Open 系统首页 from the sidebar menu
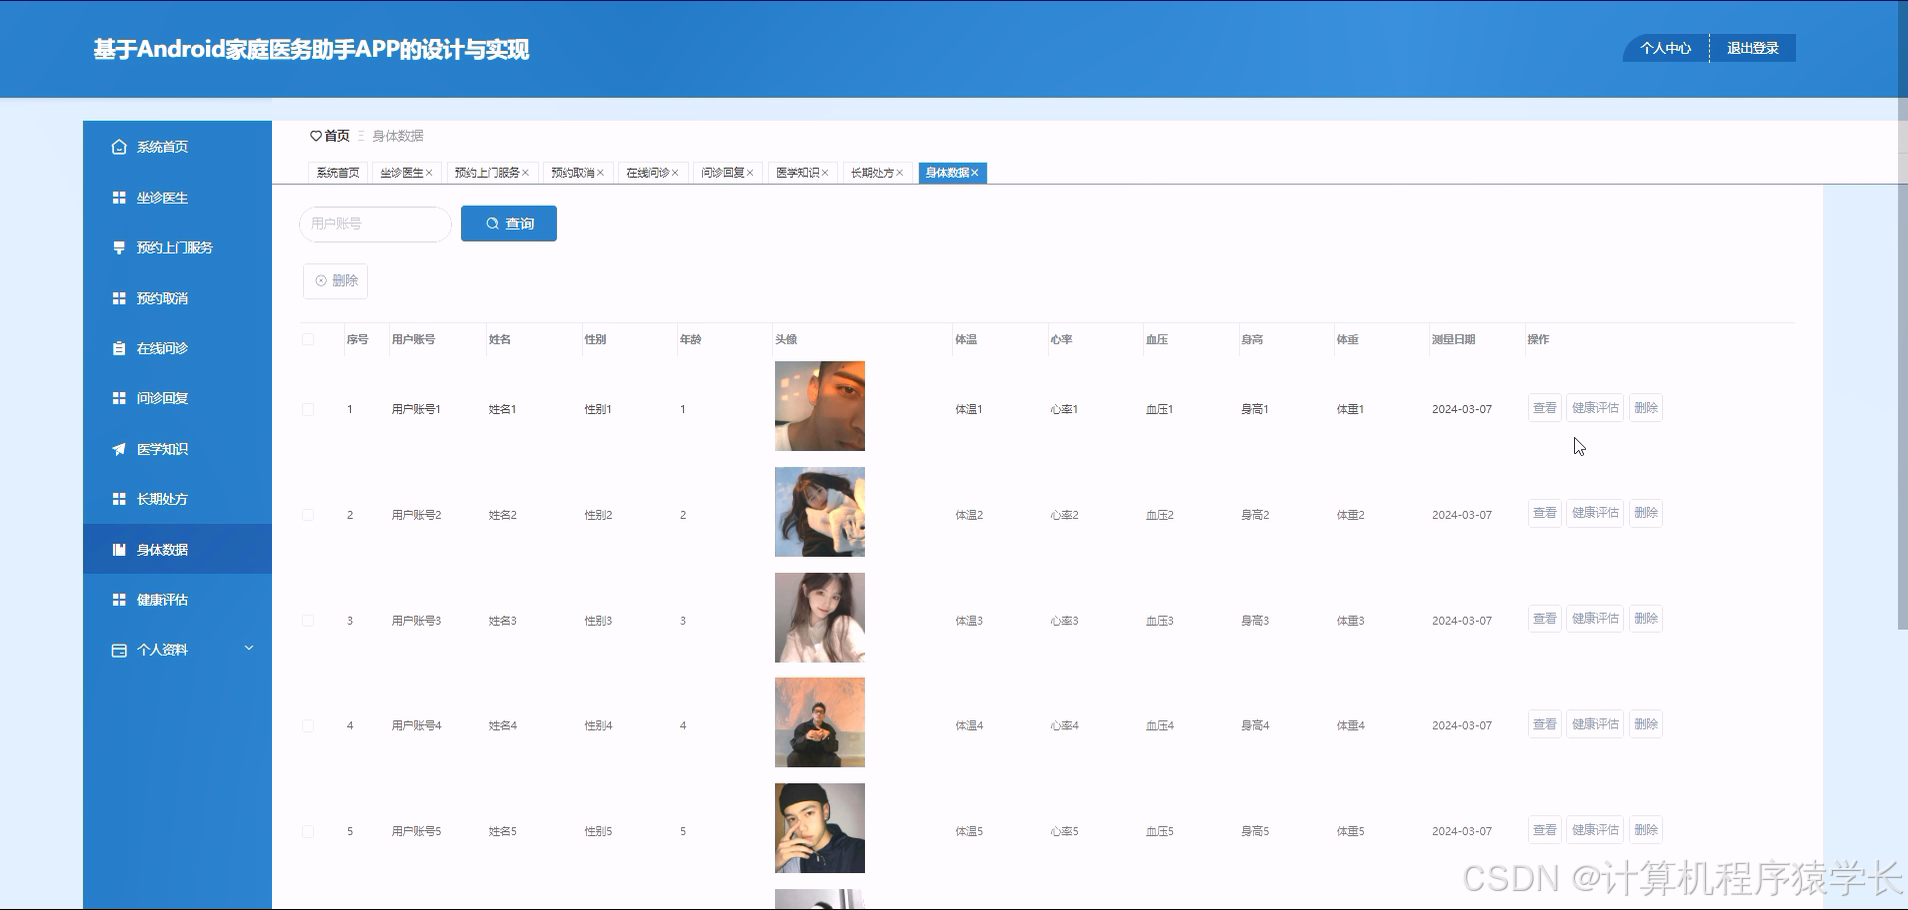Image resolution: width=1908 pixels, height=910 pixels. (177, 147)
